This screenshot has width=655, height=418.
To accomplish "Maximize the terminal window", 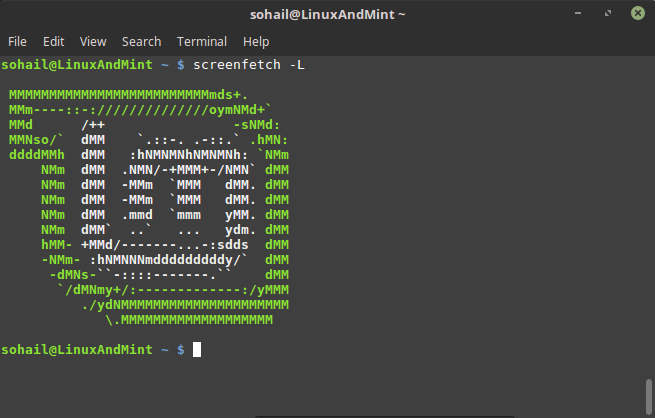I will (608, 13).
